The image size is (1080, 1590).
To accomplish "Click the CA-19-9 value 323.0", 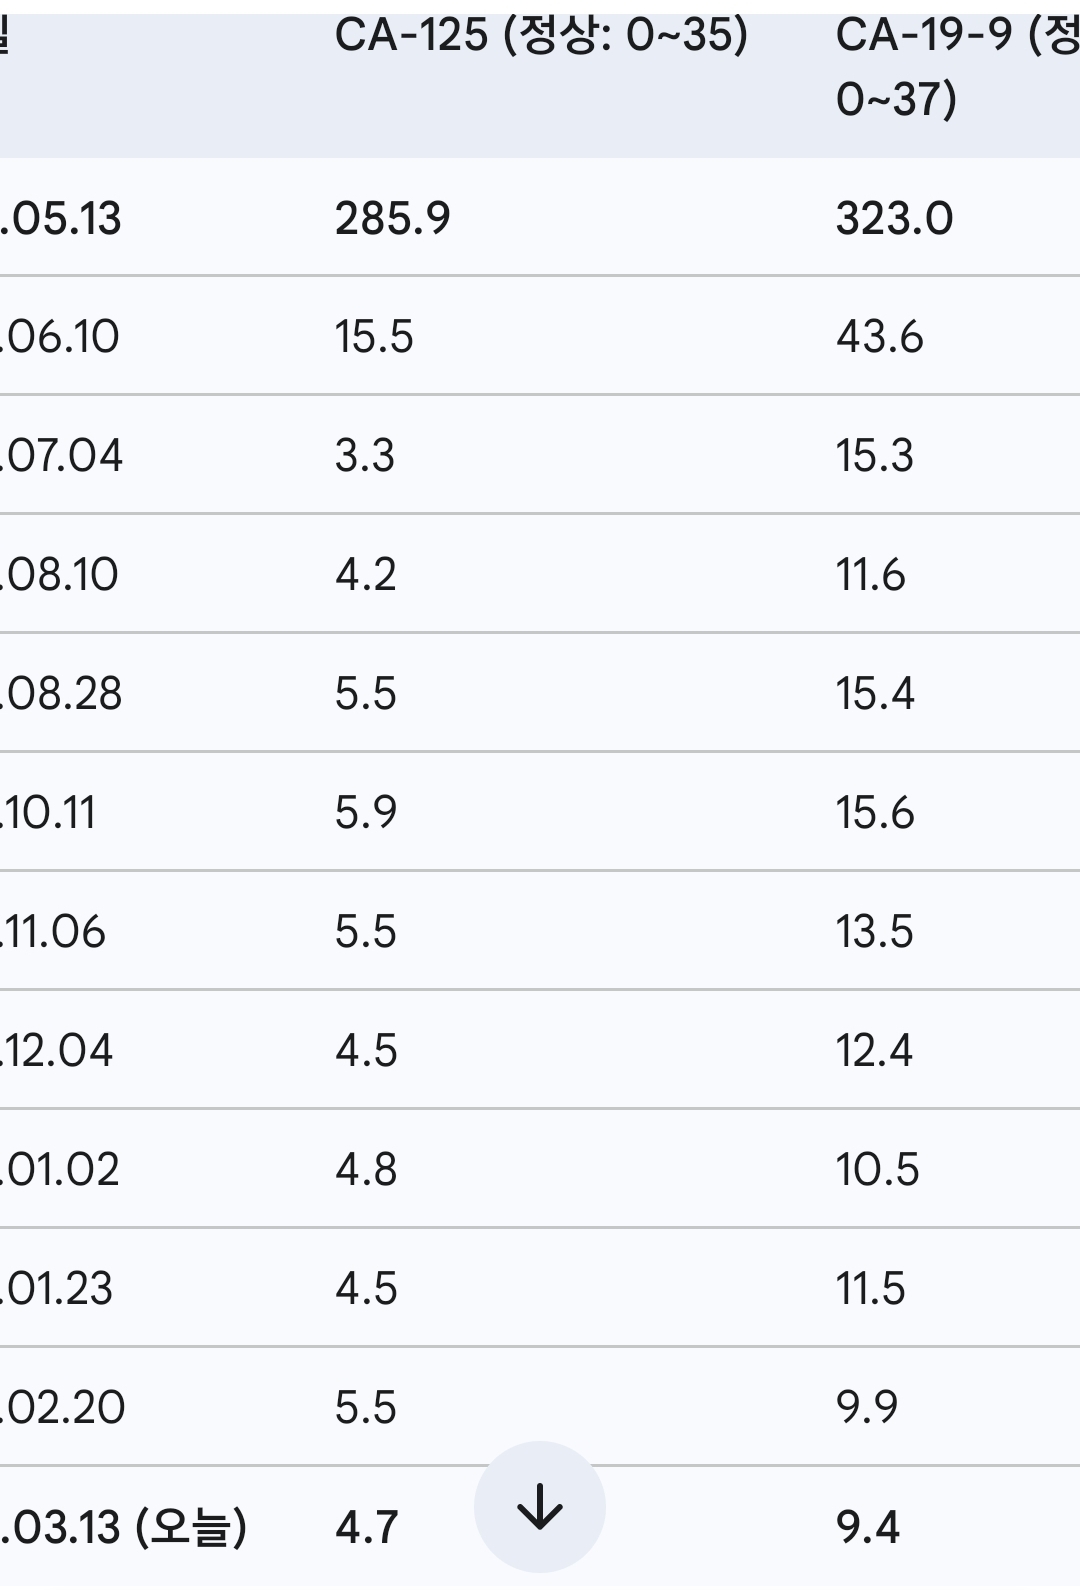I will click(x=895, y=218).
